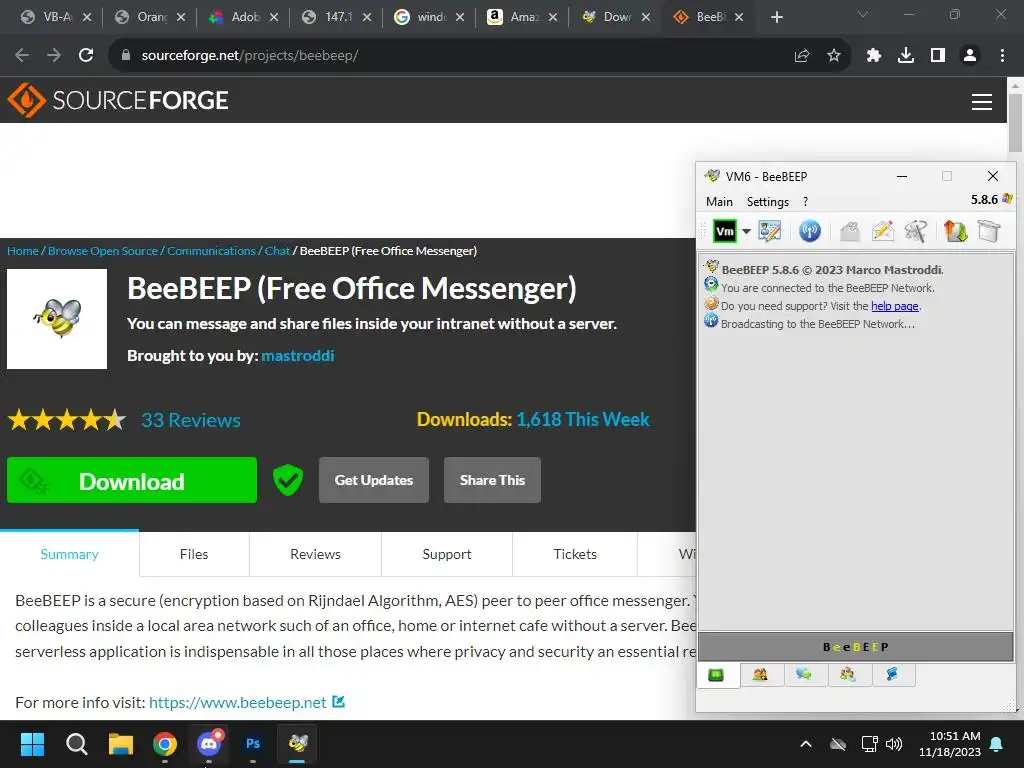Switch to the Amazon browser tab
Image resolution: width=1024 pixels, height=768 pixels.
(522, 17)
